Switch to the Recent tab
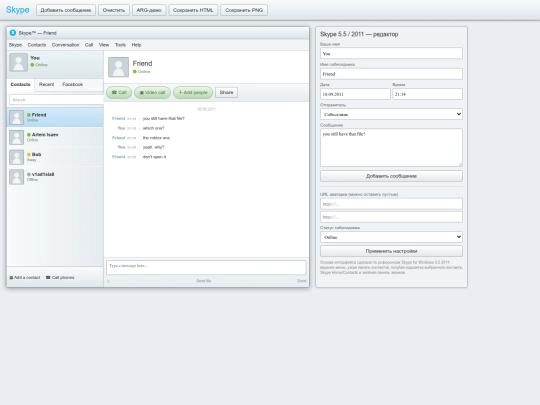Viewport: 540px width, 405px height. [46, 84]
